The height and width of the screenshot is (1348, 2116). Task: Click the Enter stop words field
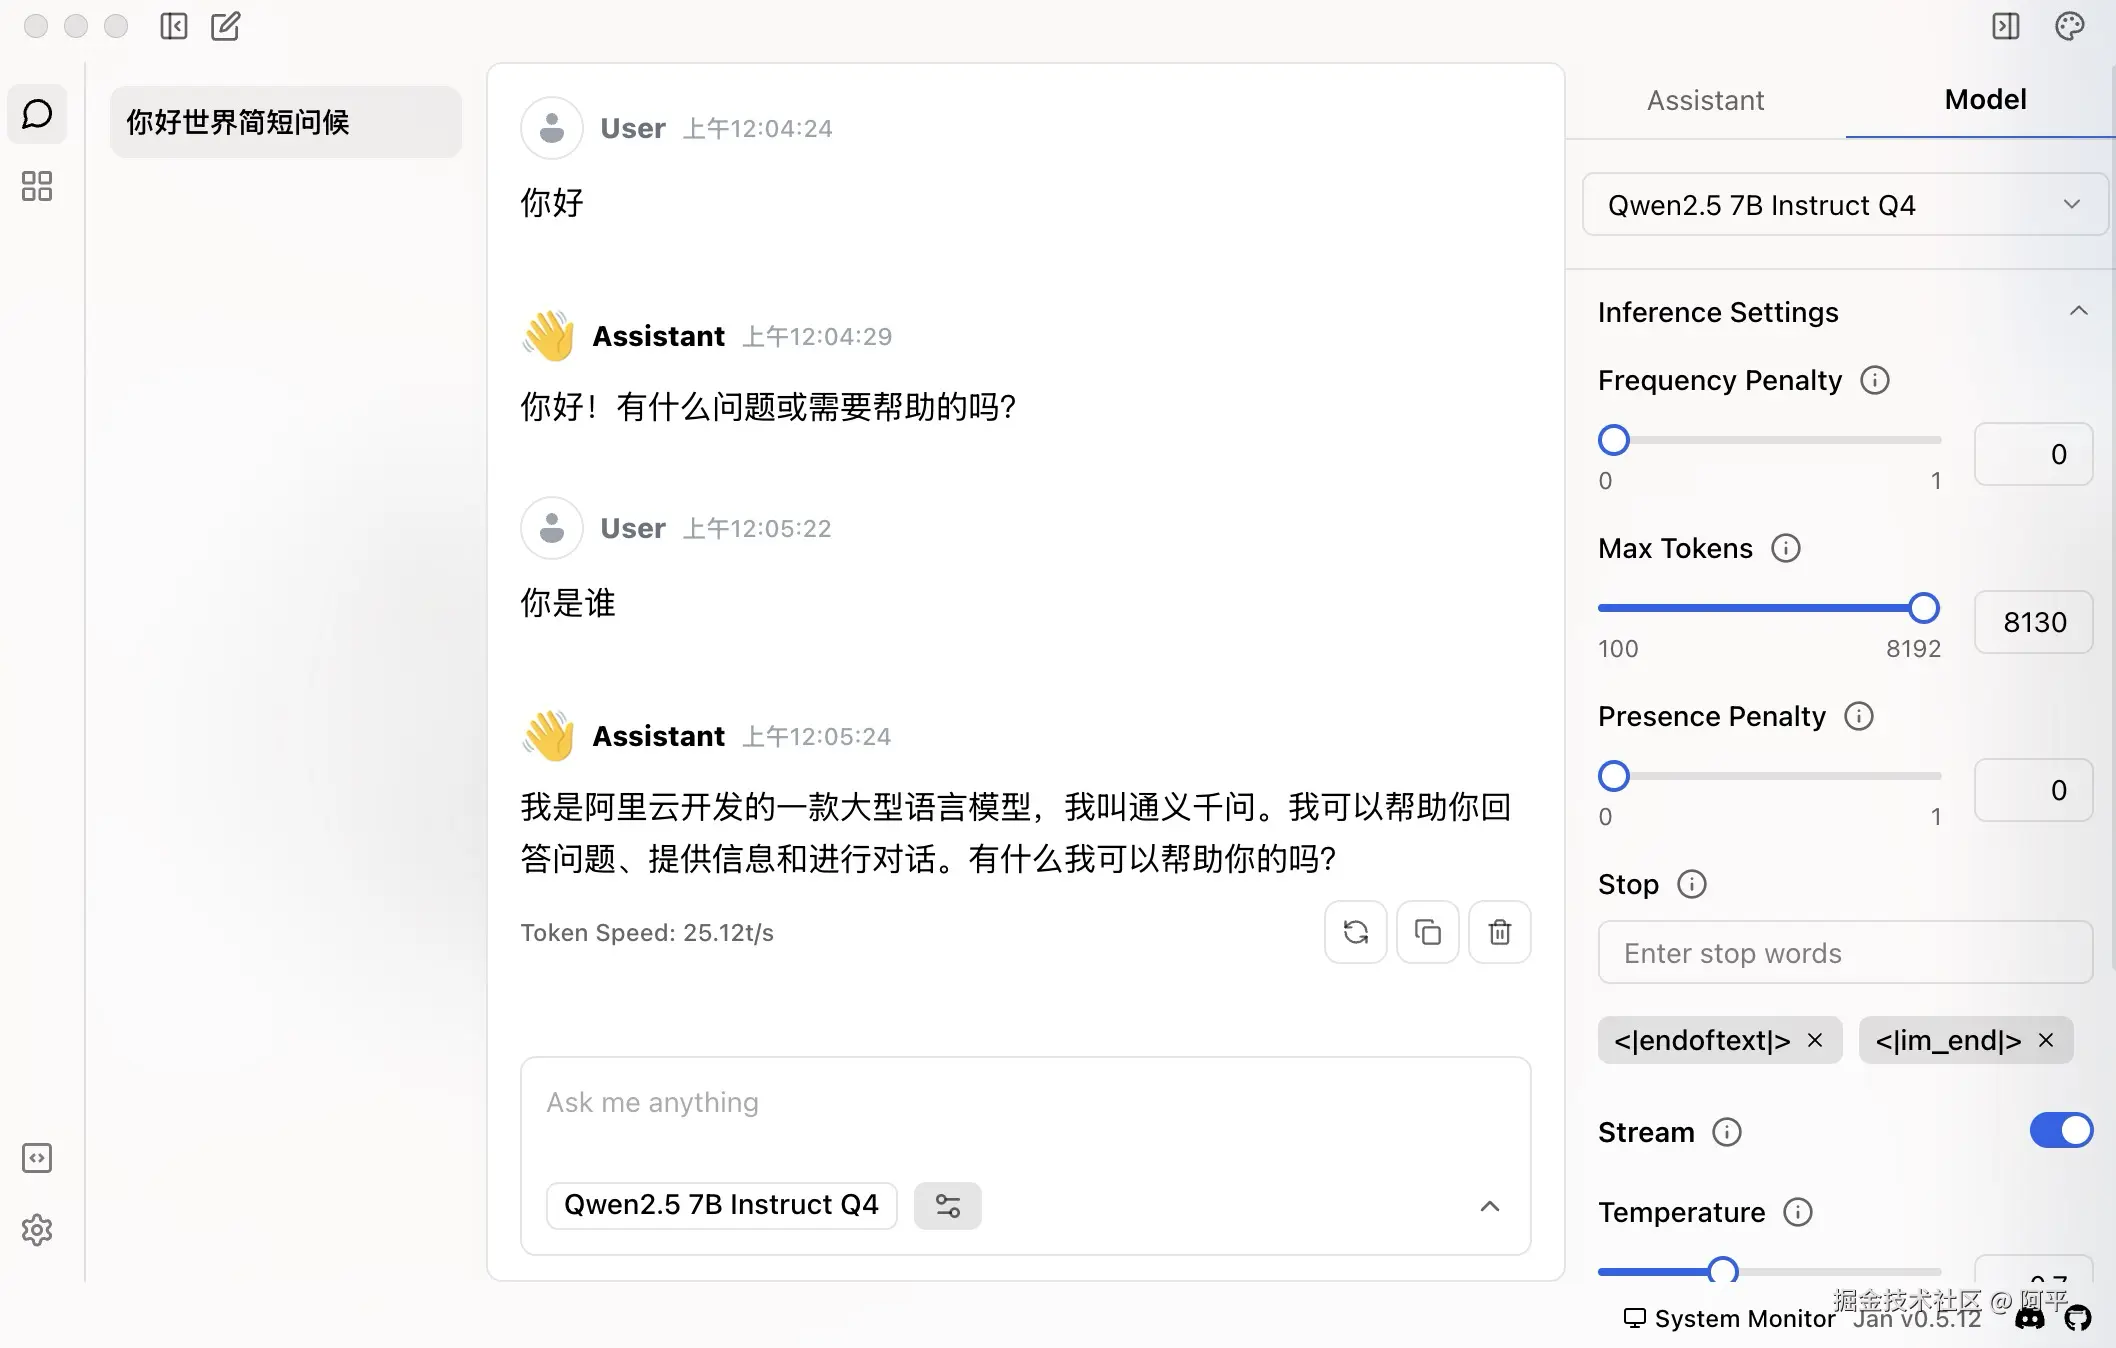point(1845,953)
